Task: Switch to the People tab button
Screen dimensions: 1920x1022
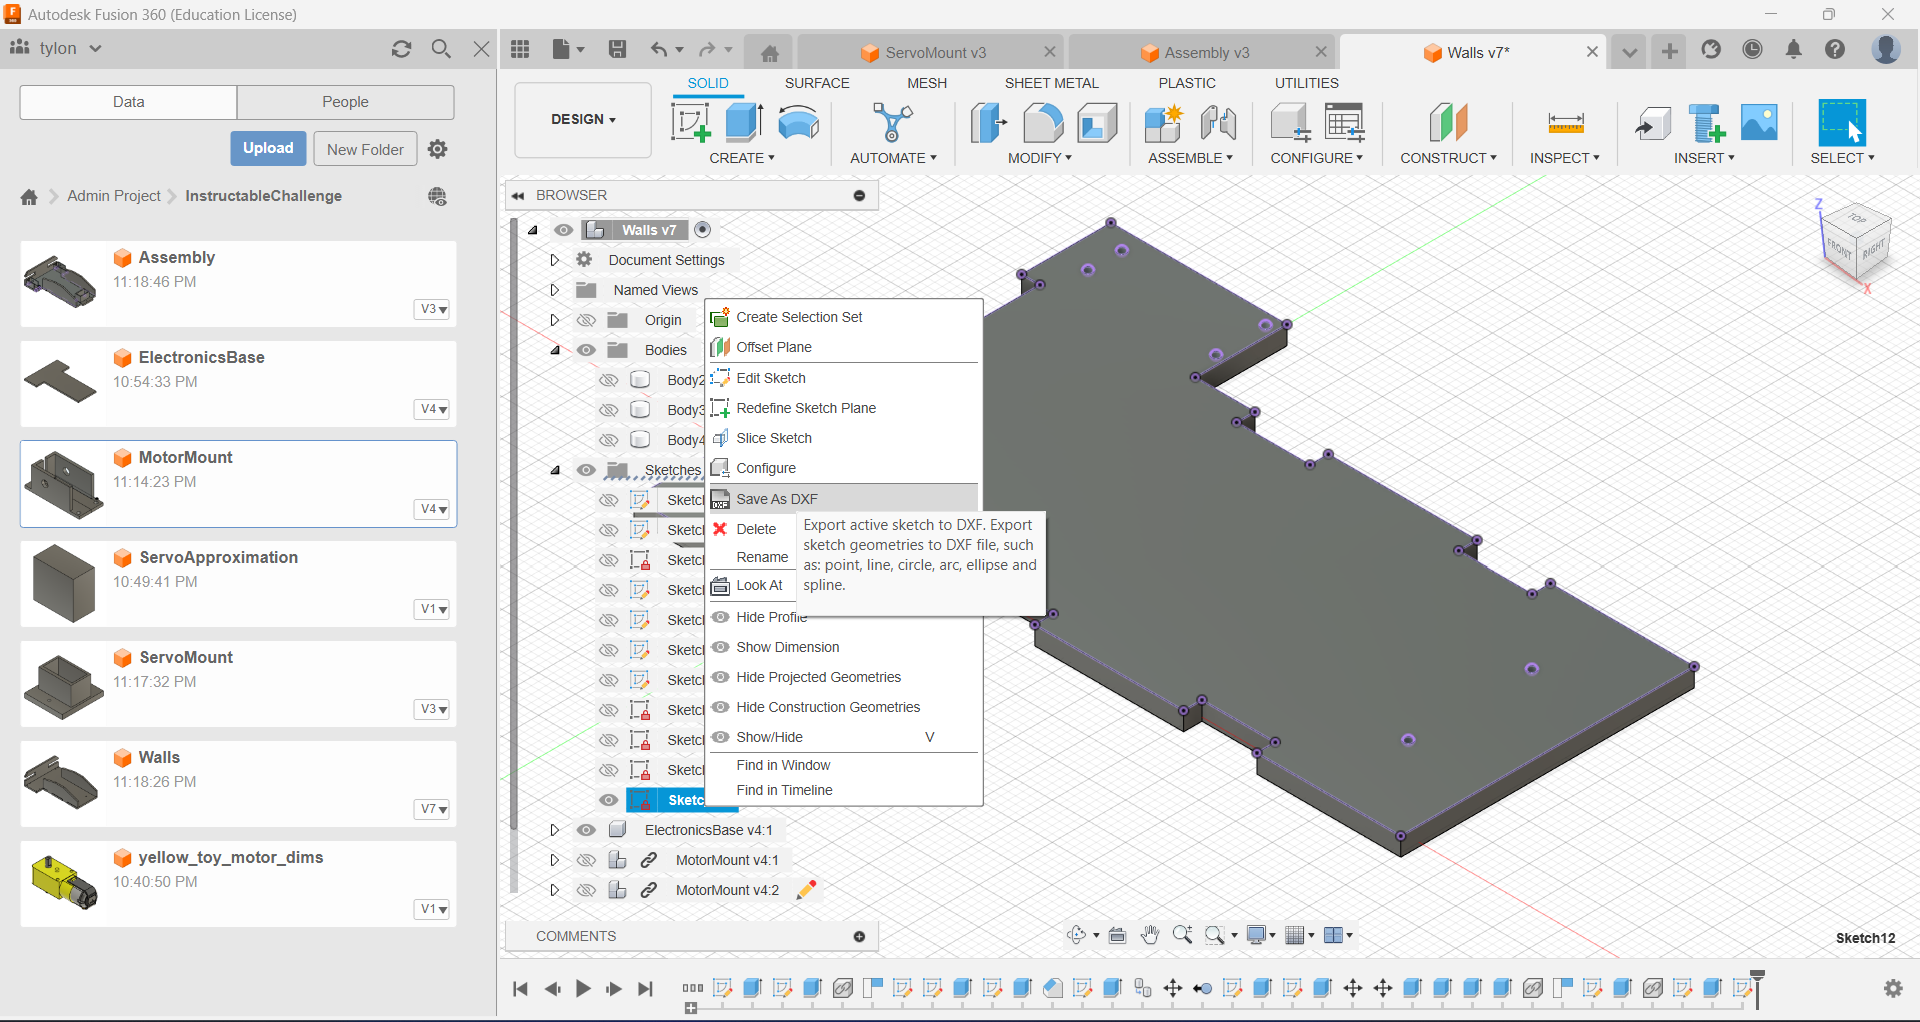Action: 345,102
